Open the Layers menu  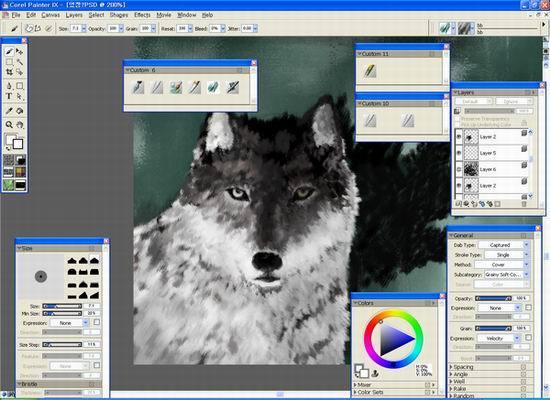coord(74,15)
